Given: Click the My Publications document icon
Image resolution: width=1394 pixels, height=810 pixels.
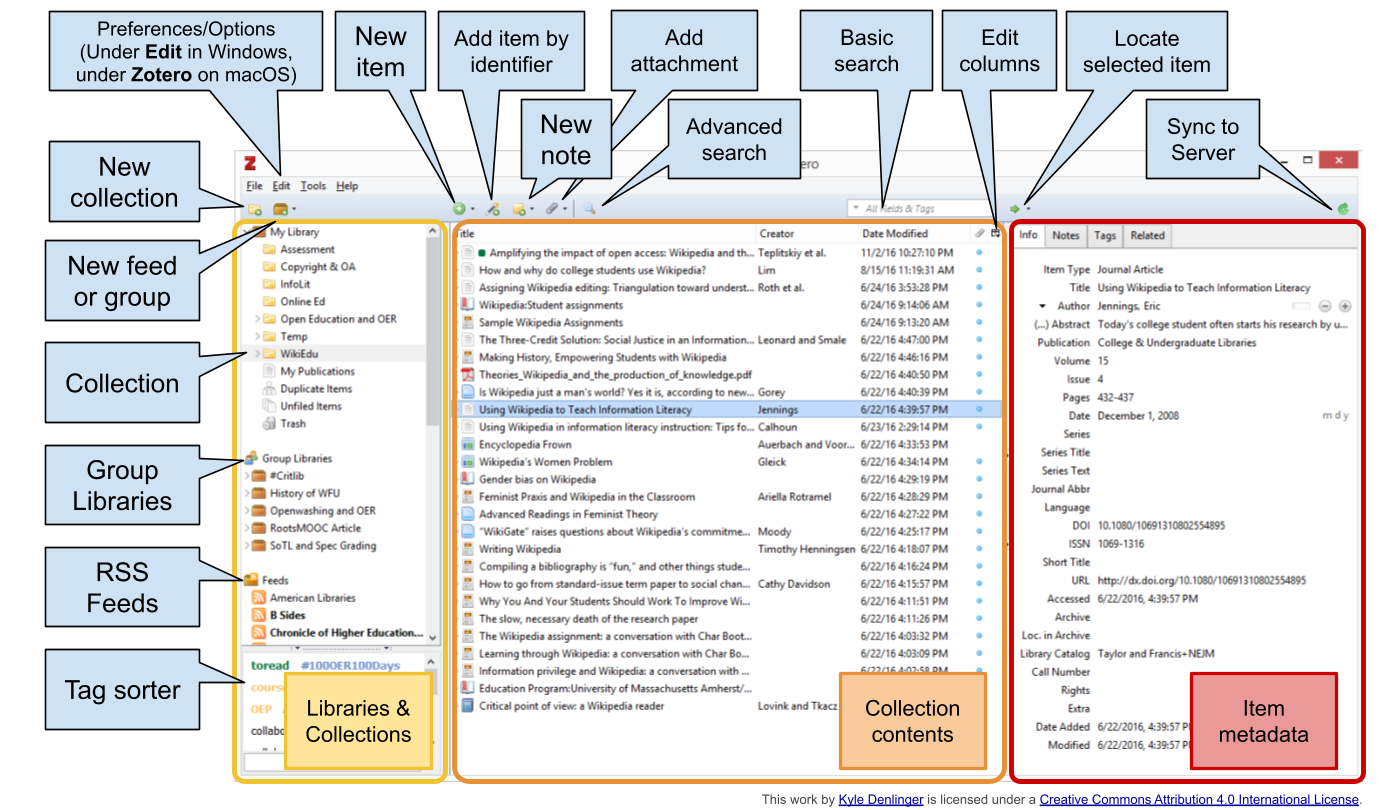Looking at the screenshot, I should tap(269, 371).
